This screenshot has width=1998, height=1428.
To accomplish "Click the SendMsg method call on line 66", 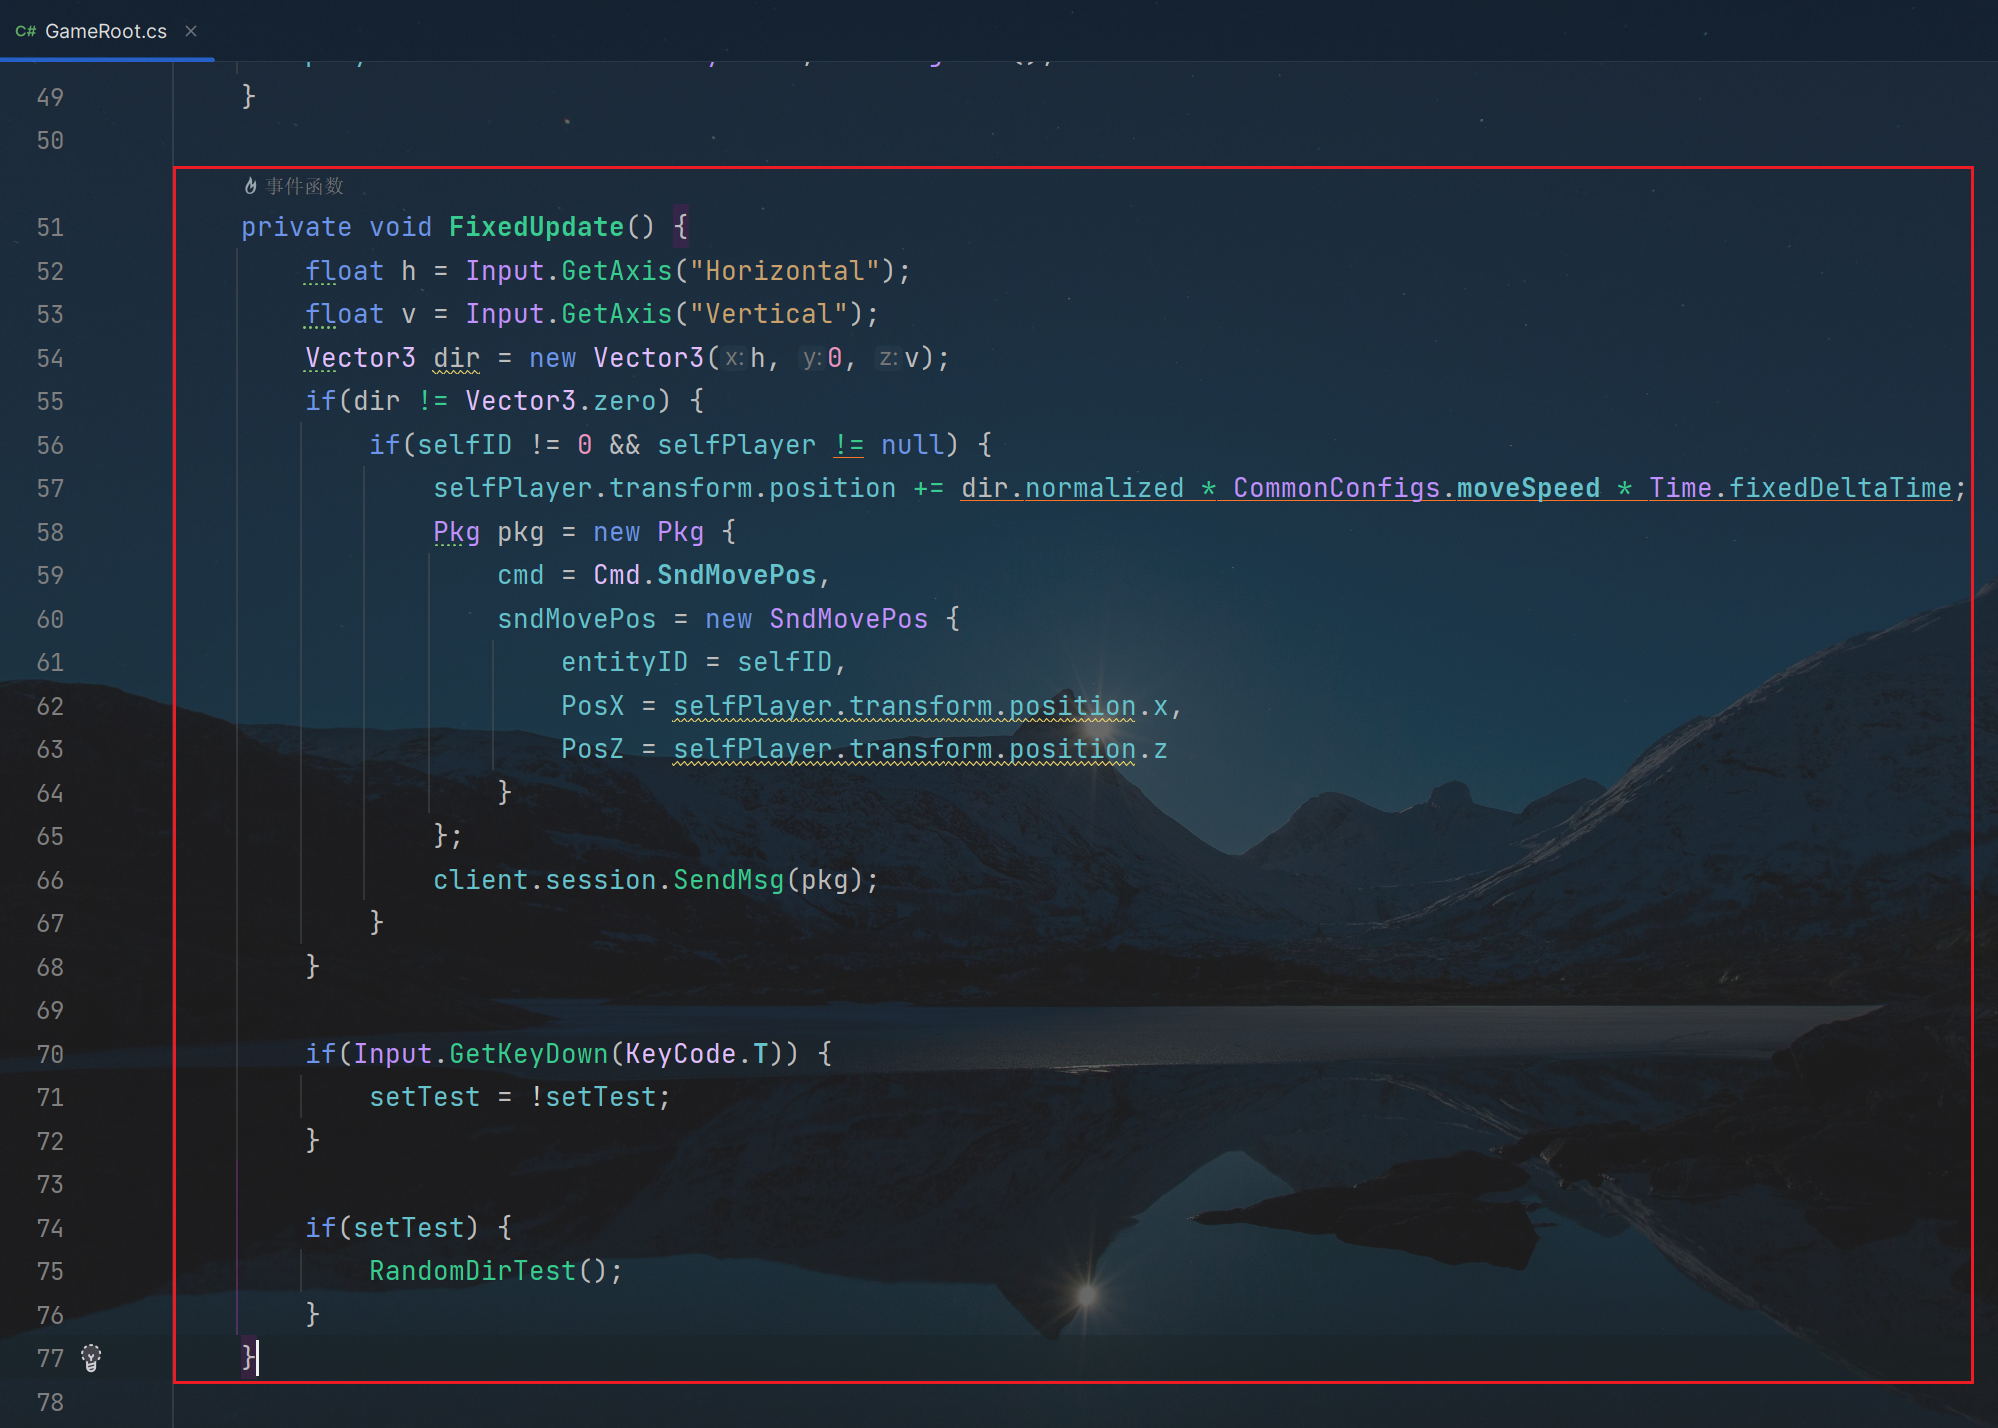I will [x=728, y=880].
